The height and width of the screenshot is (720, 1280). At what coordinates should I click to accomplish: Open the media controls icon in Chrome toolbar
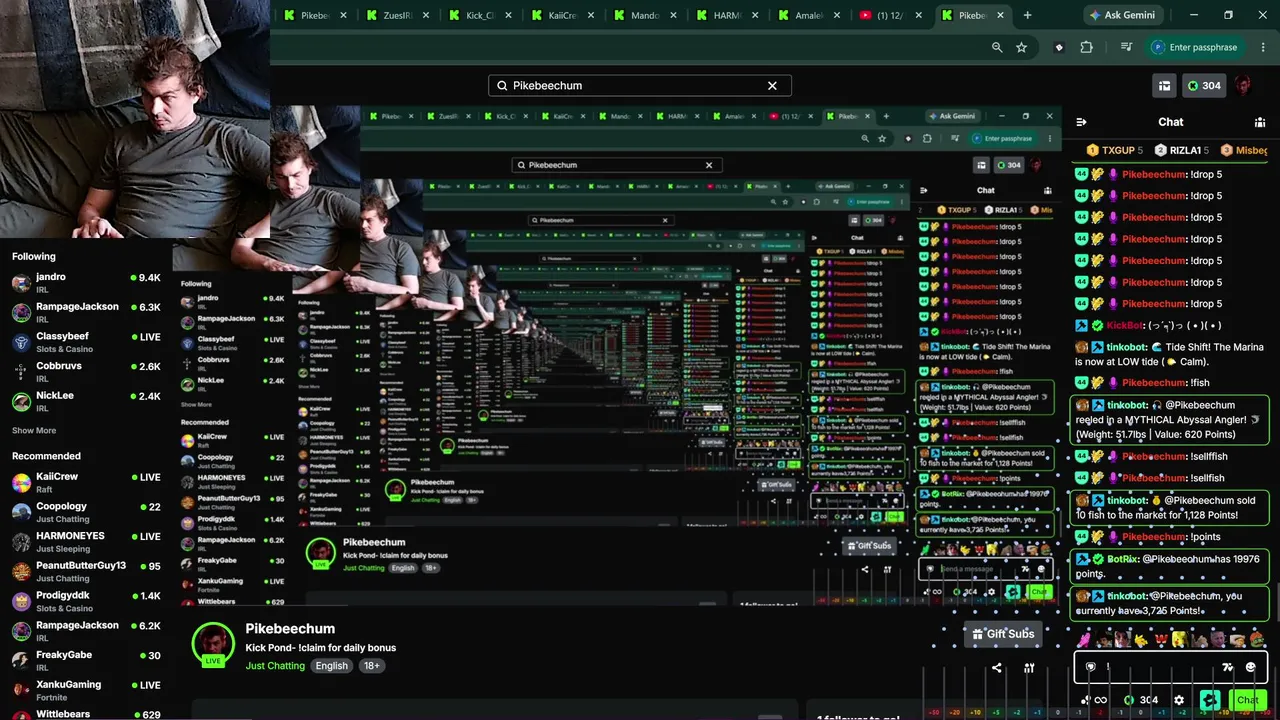tap(1126, 47)
